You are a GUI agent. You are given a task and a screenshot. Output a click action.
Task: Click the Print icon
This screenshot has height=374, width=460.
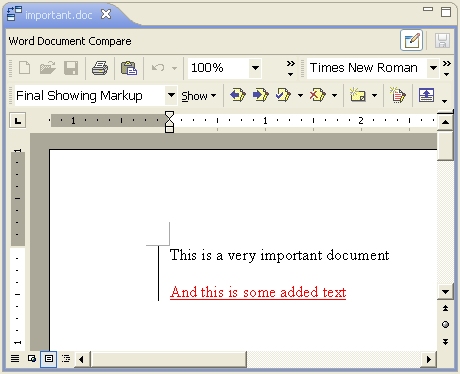[x=100, y=68]
